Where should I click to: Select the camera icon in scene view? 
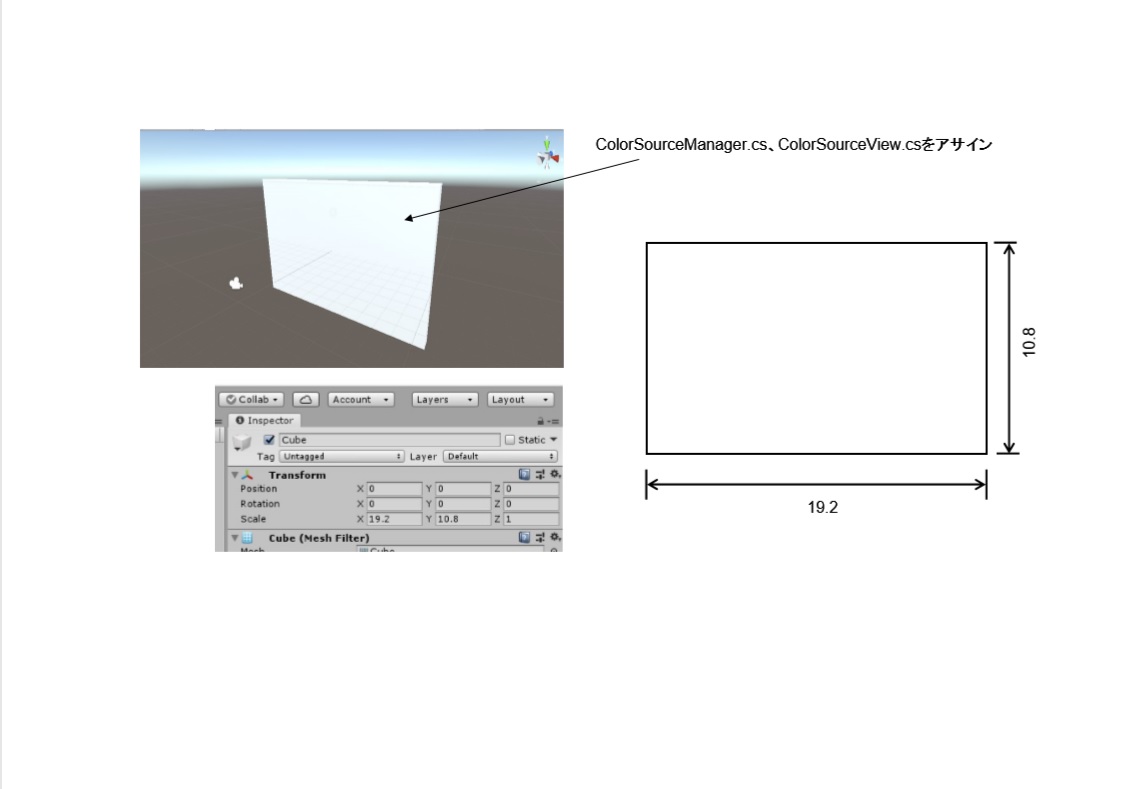tap(236, 284)
